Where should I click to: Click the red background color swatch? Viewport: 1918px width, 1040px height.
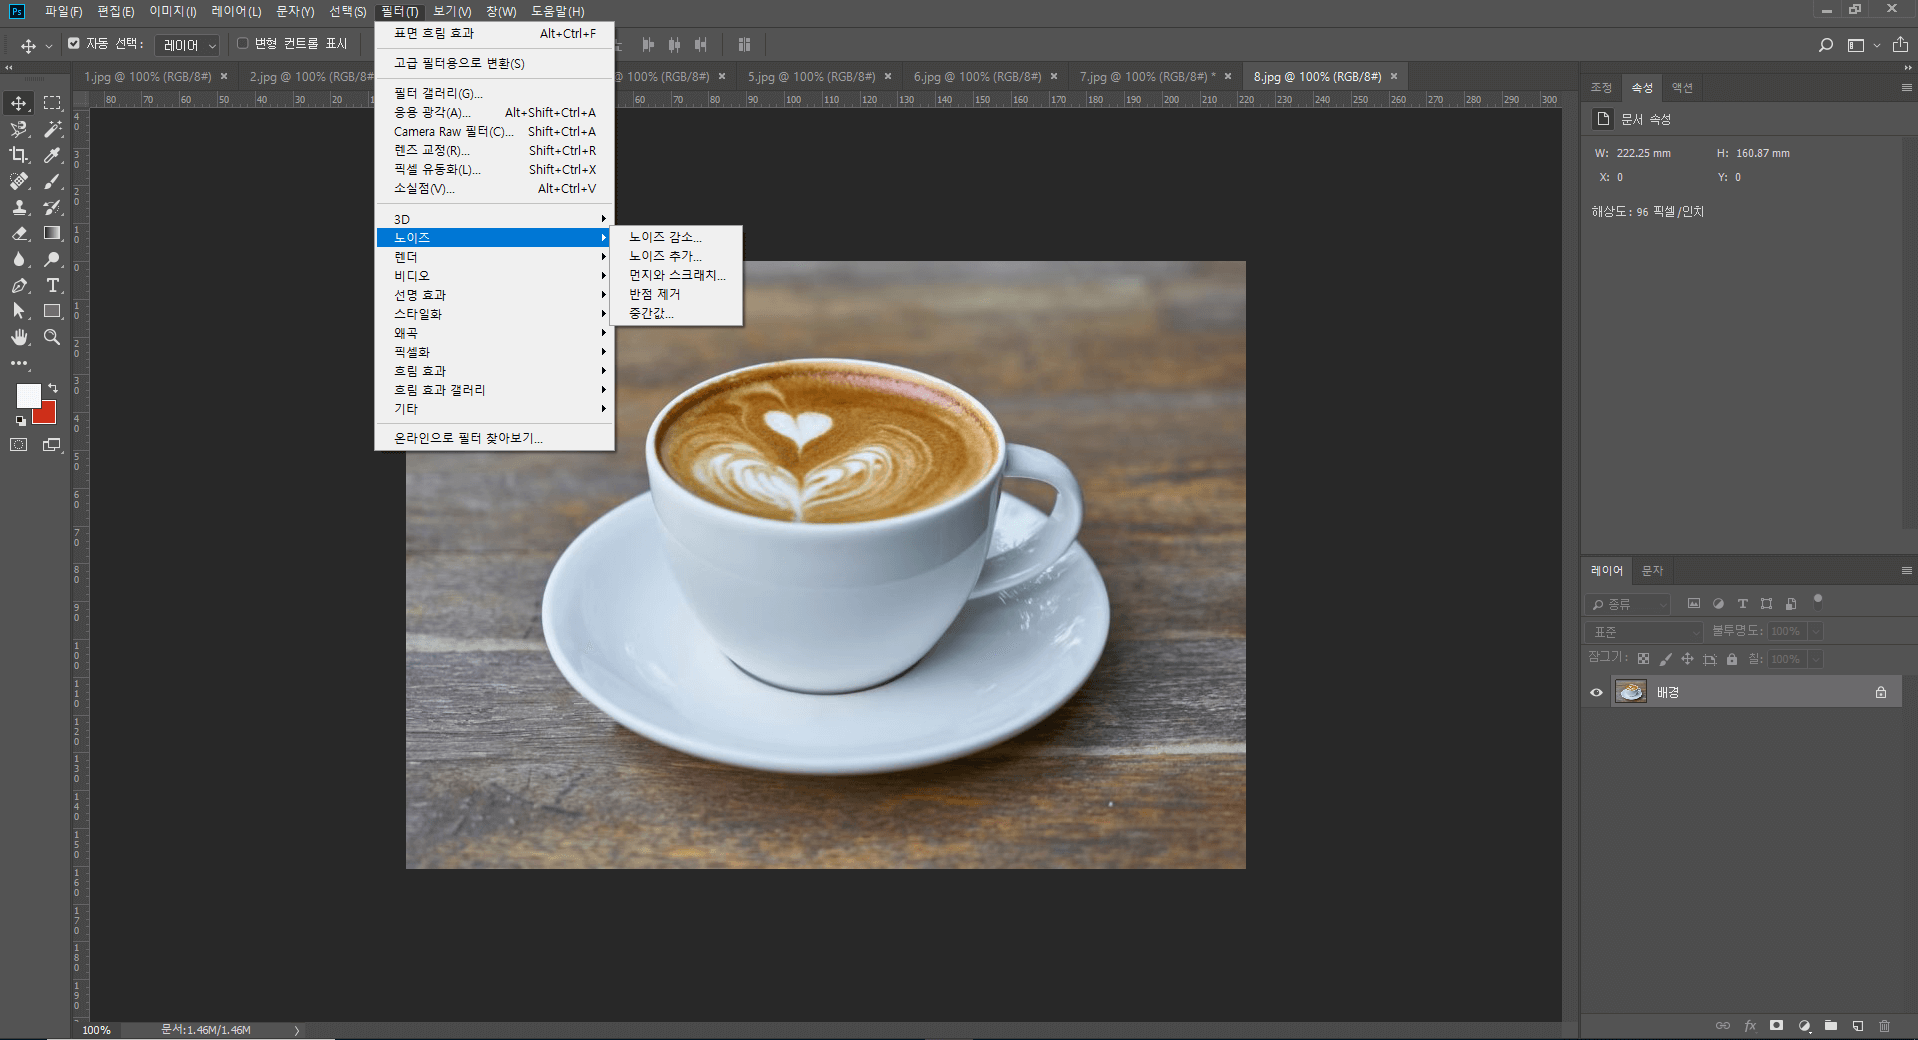coord(47,413)
